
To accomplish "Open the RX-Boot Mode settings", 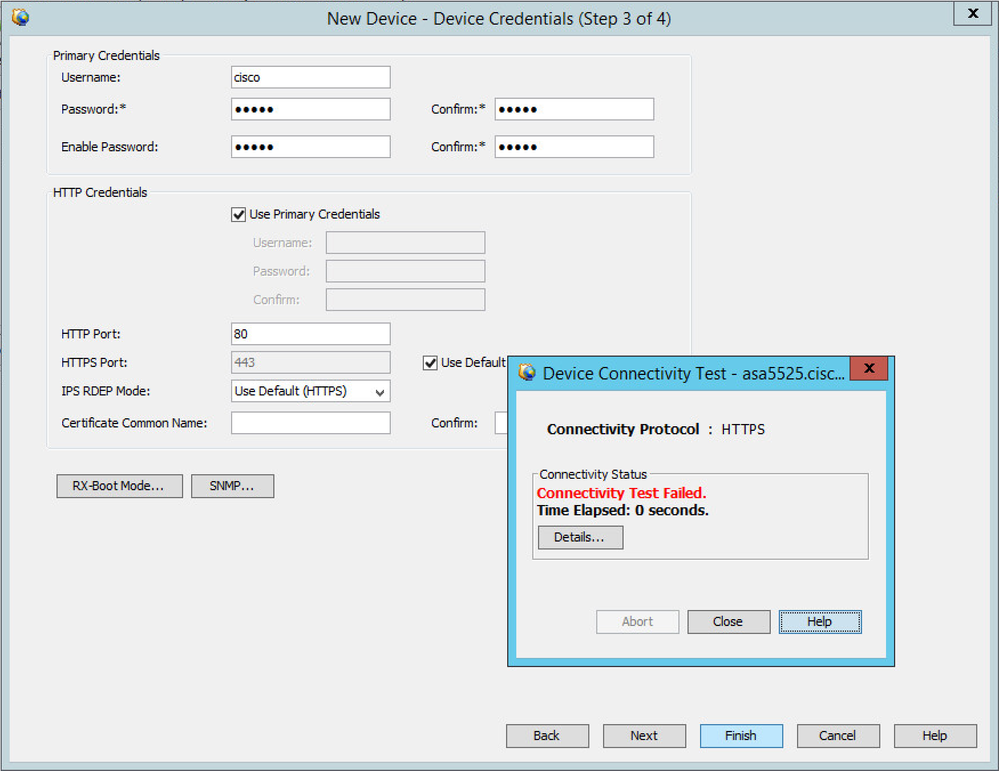I will [119, 486].
